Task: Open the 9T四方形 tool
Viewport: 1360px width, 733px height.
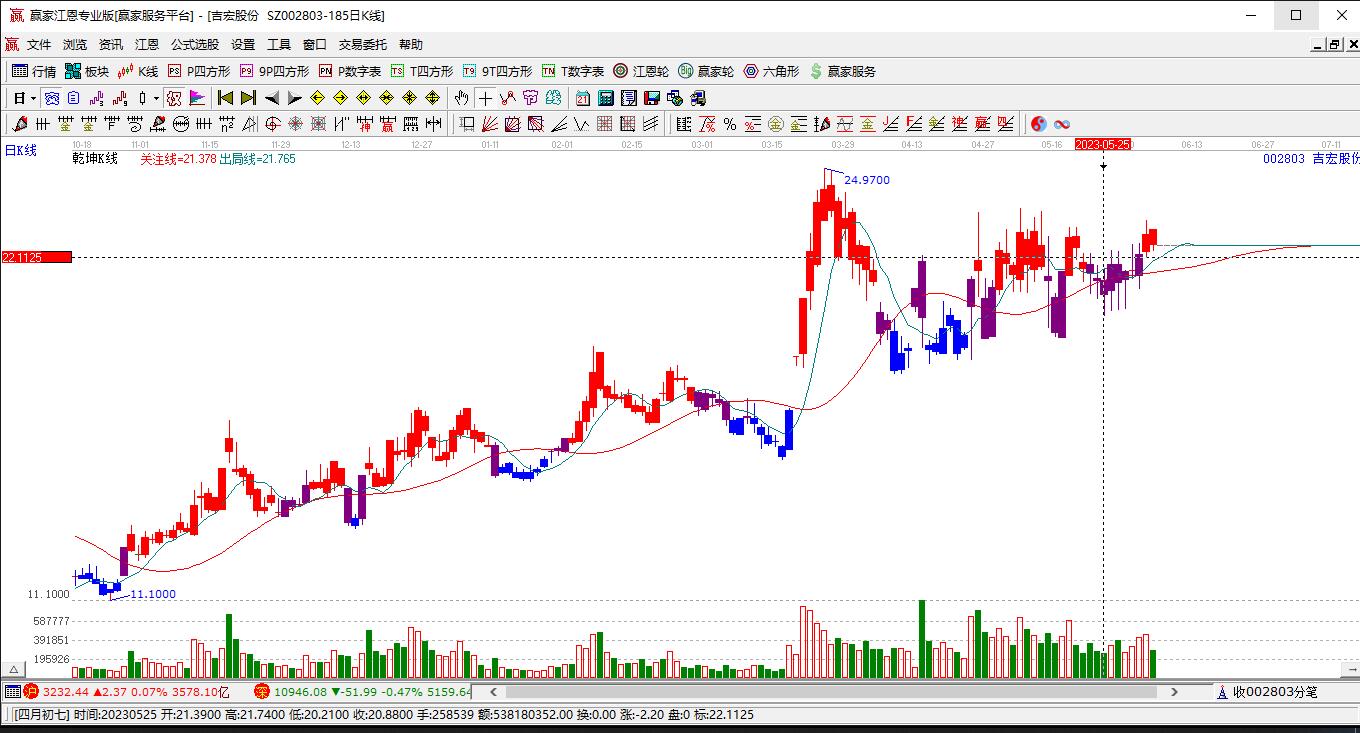Action: 497,71
